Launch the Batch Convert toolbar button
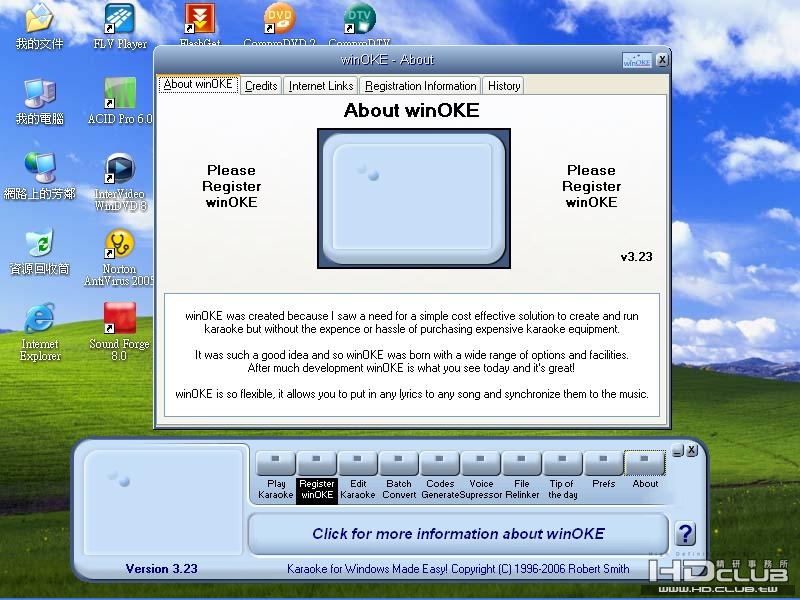 coord(398,463)
